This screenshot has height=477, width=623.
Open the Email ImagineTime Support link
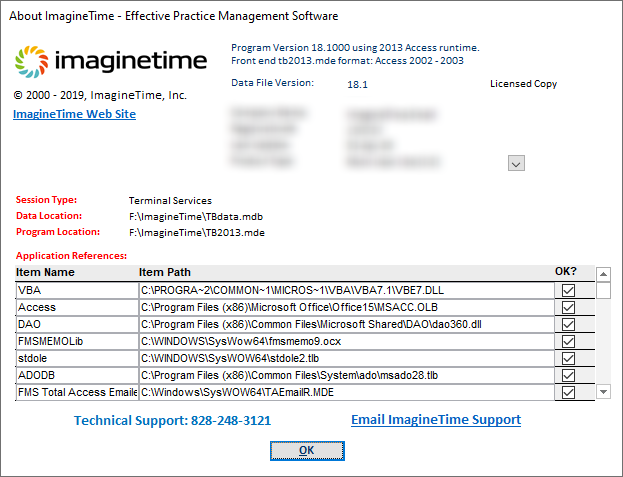(436, 419)
